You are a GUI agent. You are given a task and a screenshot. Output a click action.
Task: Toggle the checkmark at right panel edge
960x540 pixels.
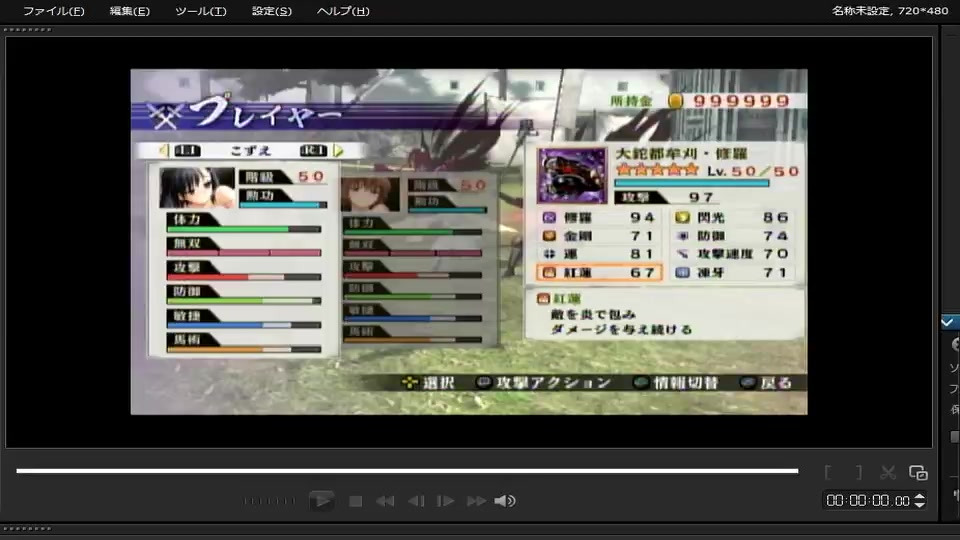[x=948, y=322]
